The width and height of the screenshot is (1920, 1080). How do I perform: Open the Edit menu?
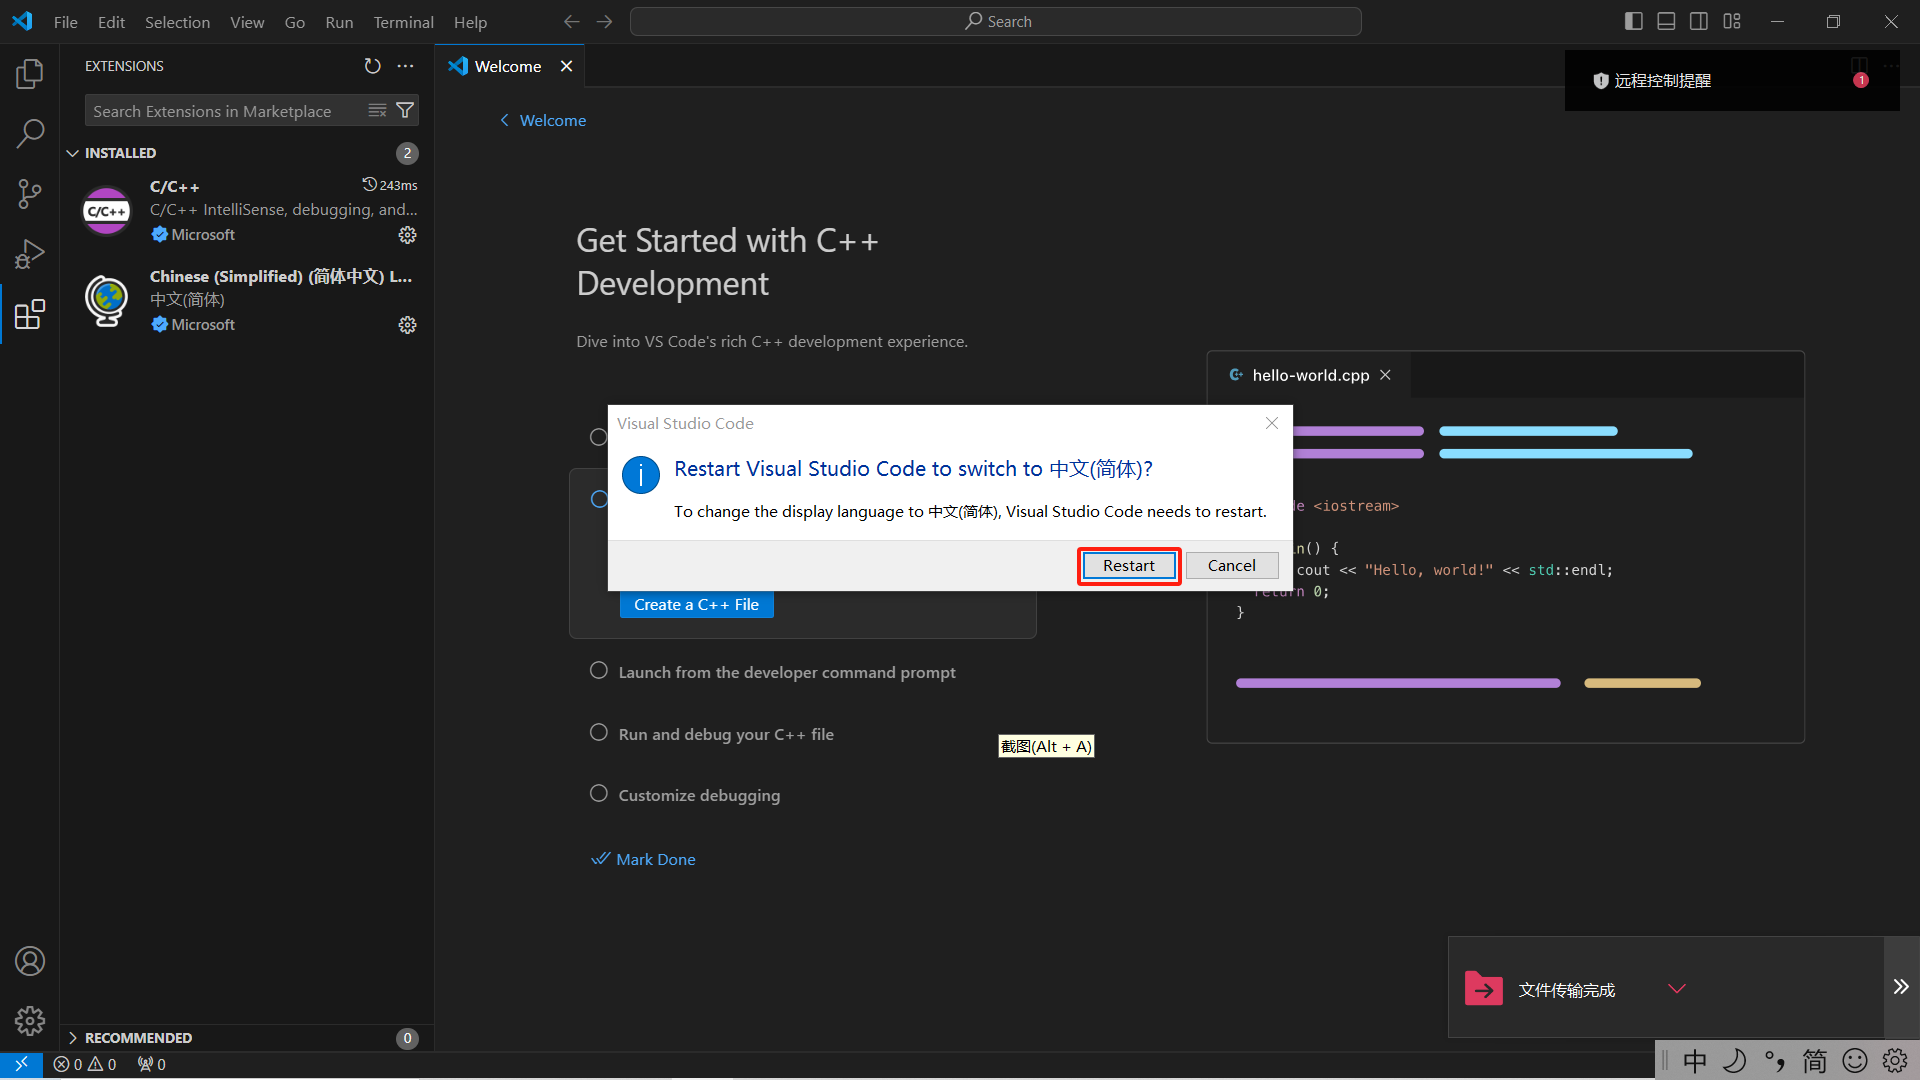[111, 22]
